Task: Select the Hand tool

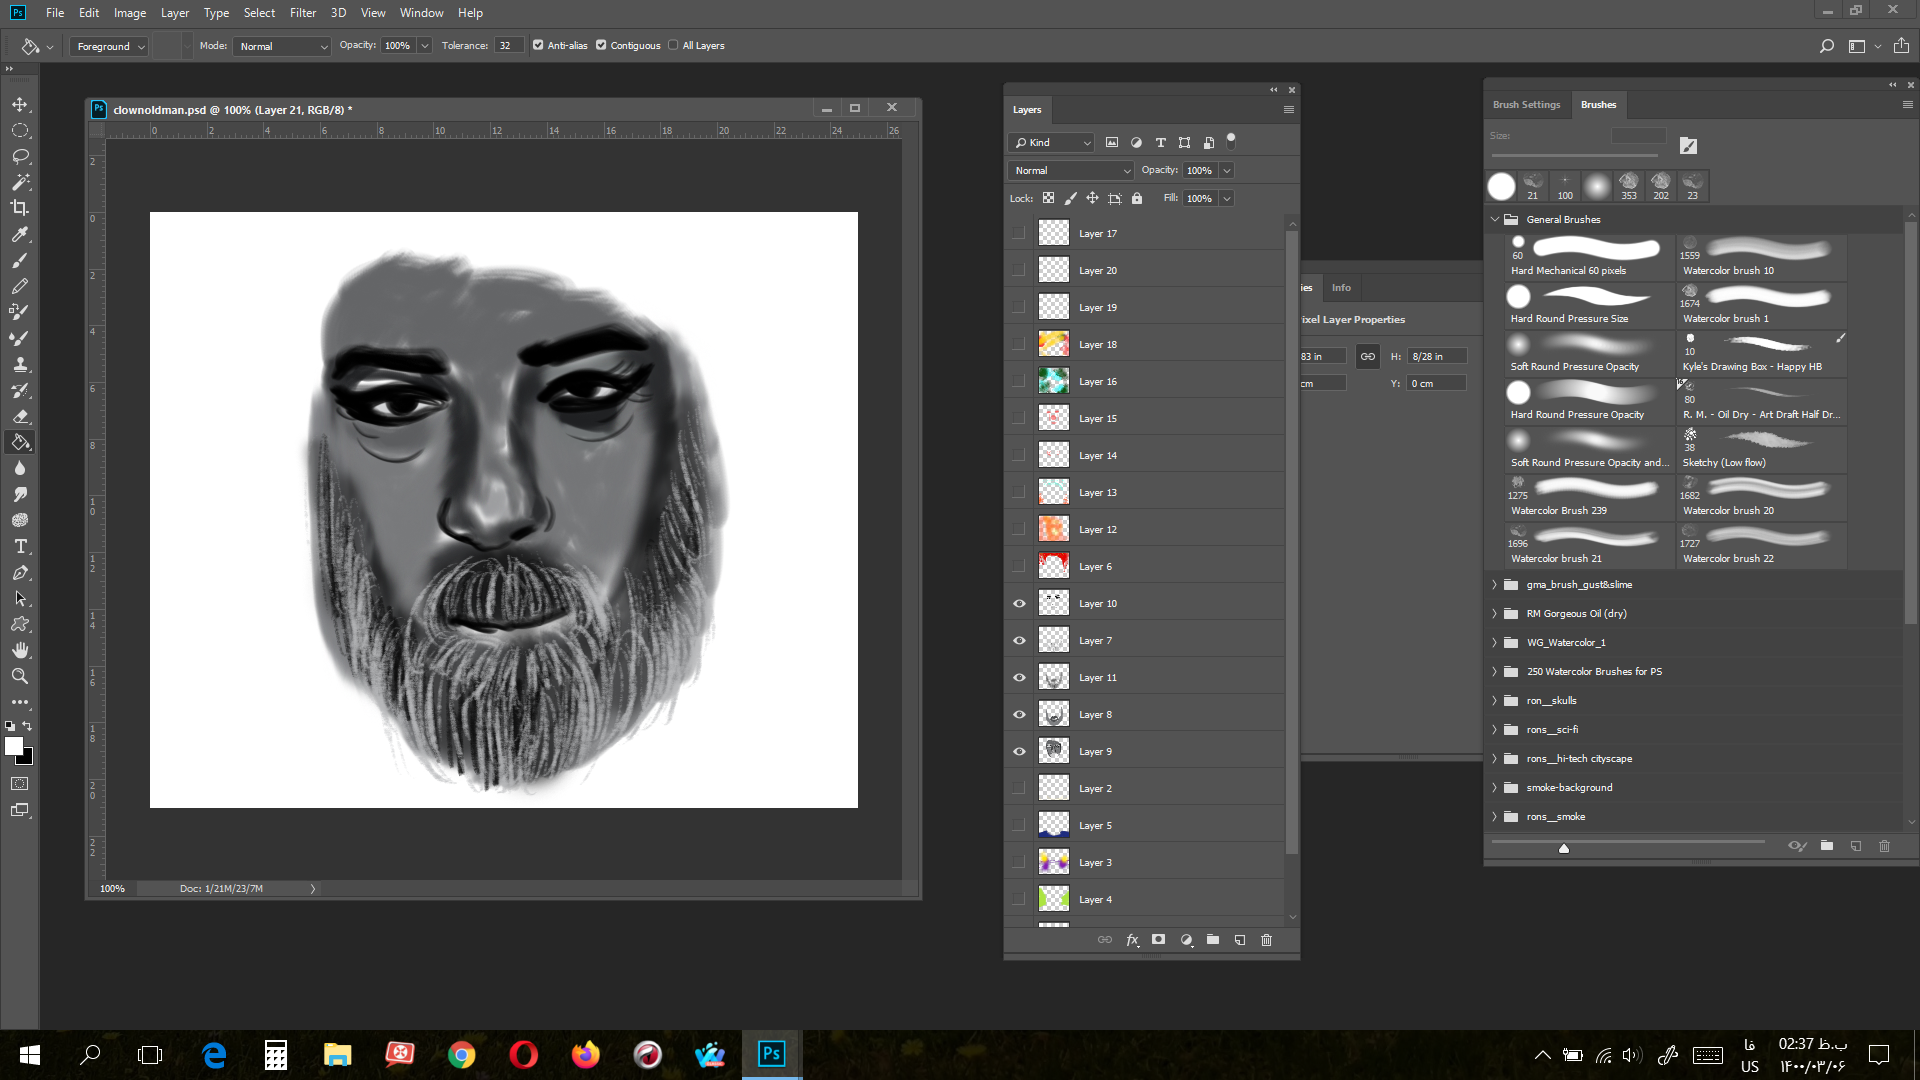Action: tap(20, 650)
